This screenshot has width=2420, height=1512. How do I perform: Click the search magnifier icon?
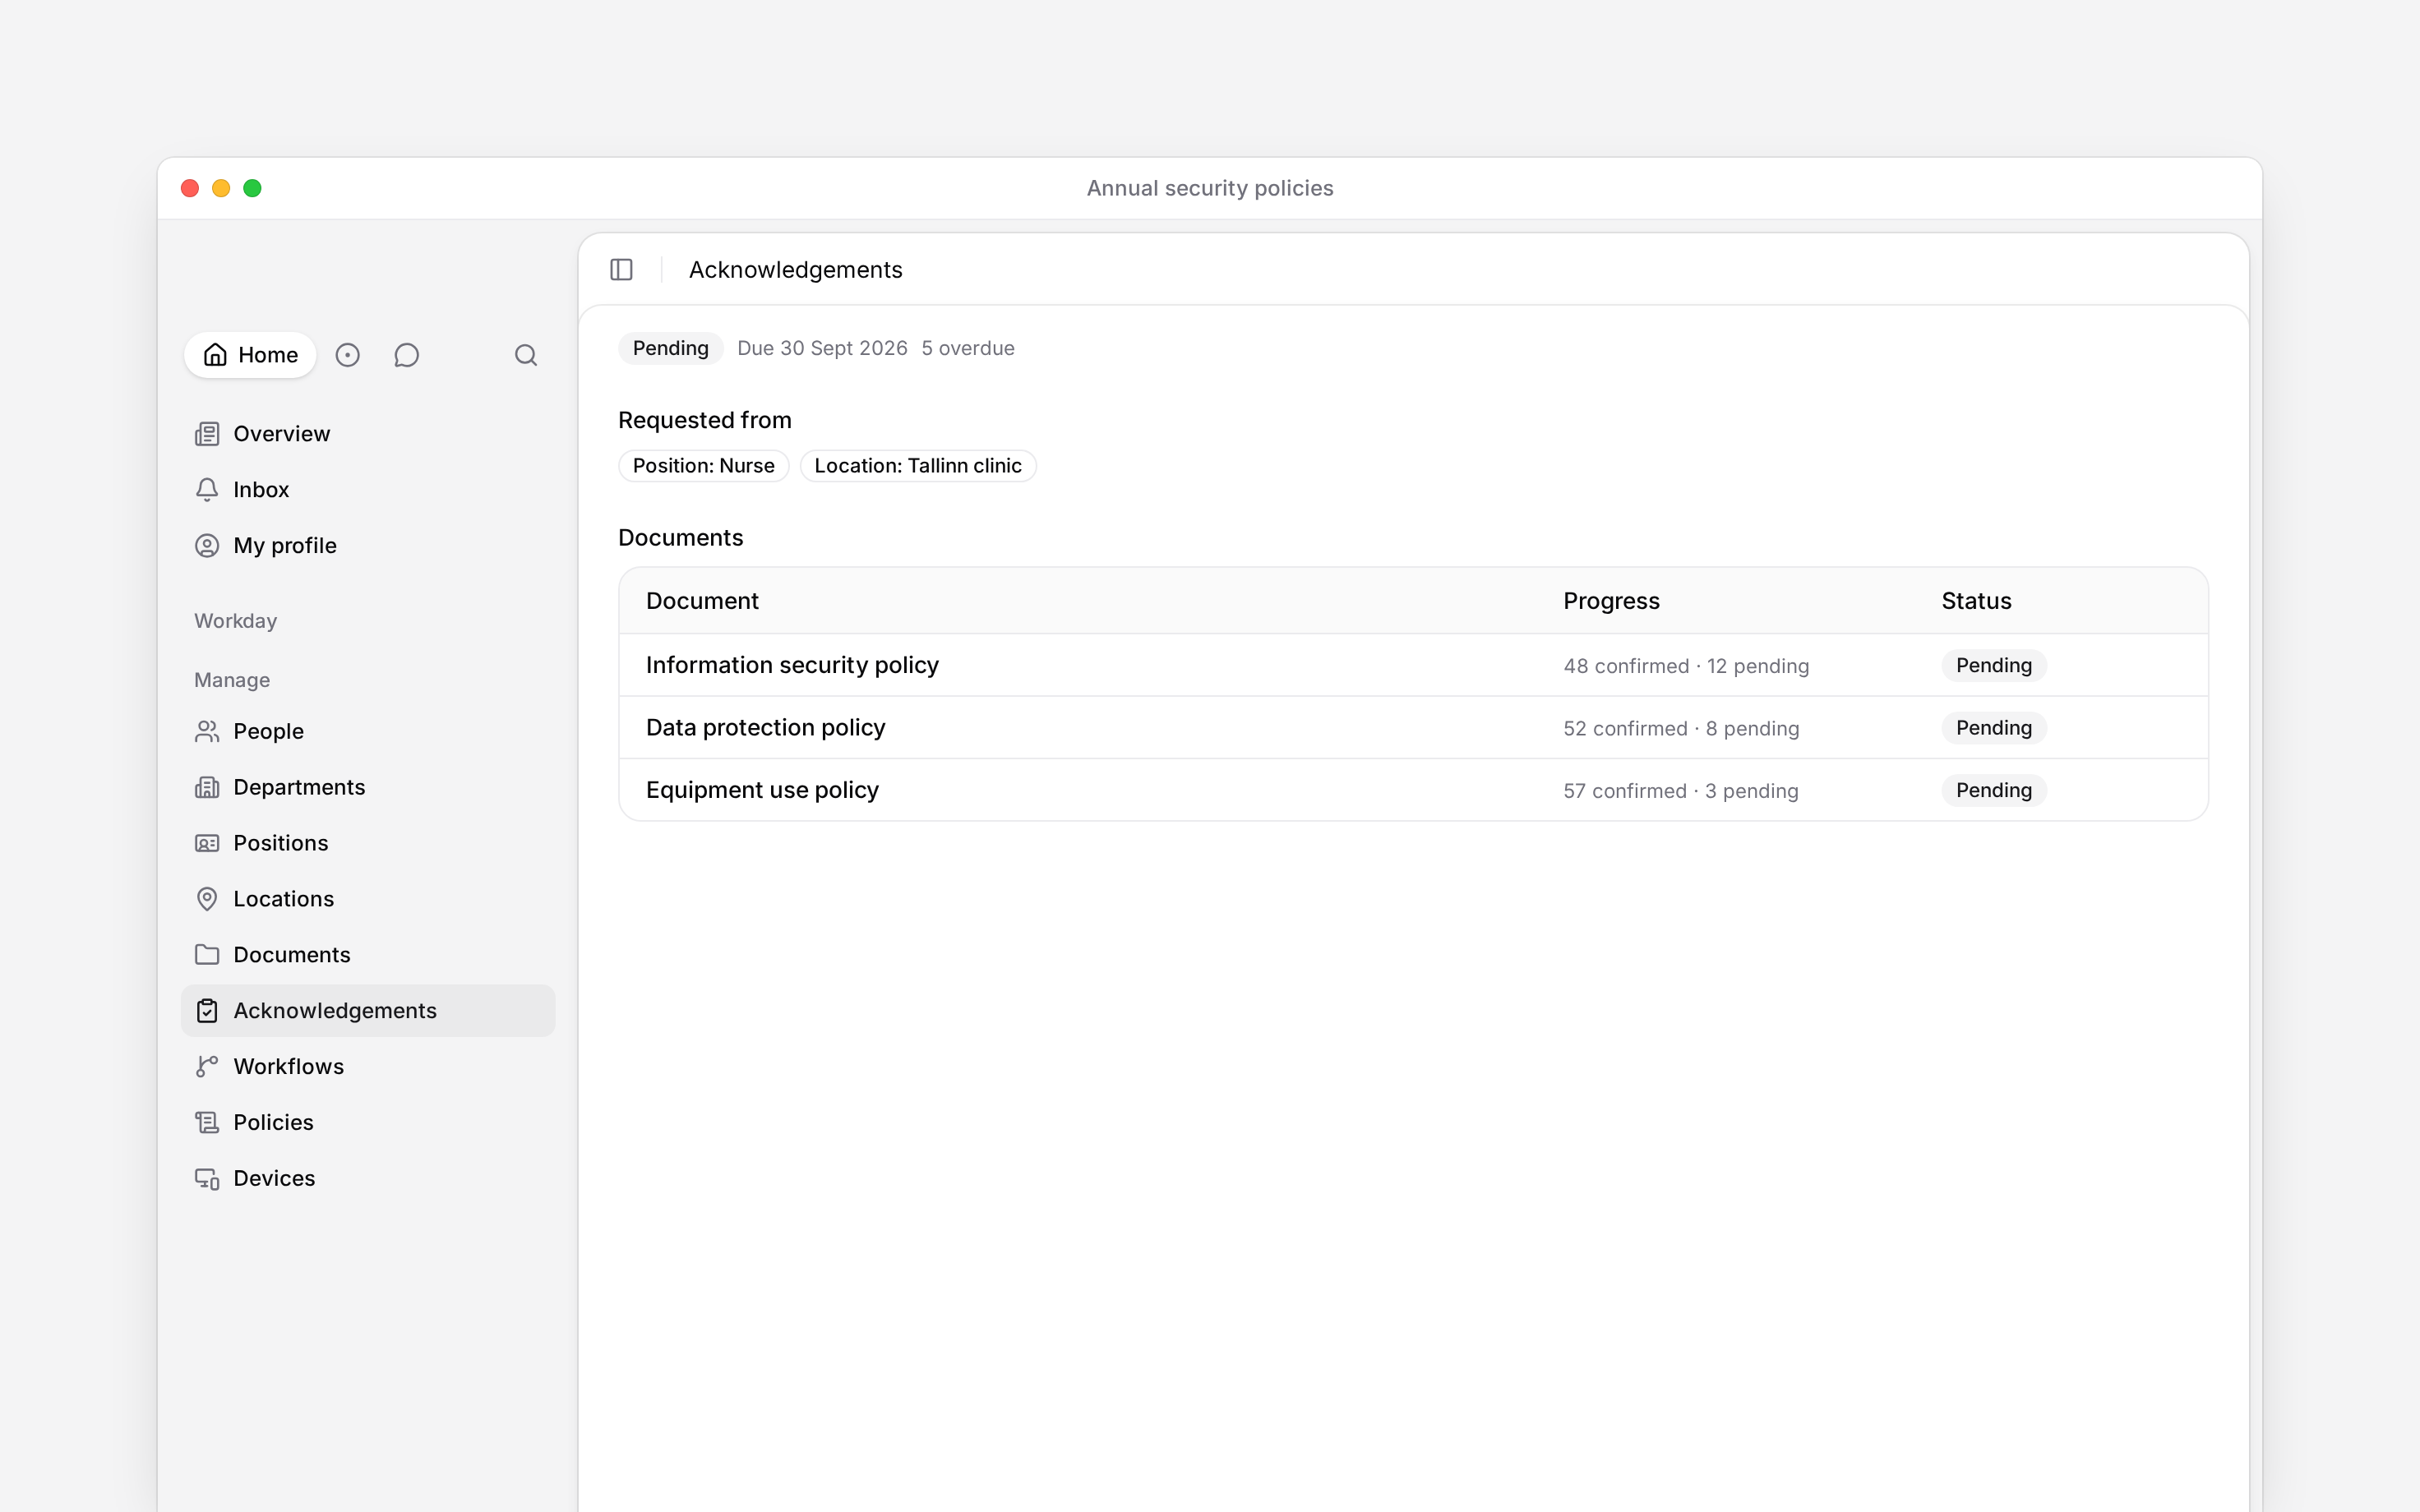(526, 355)
